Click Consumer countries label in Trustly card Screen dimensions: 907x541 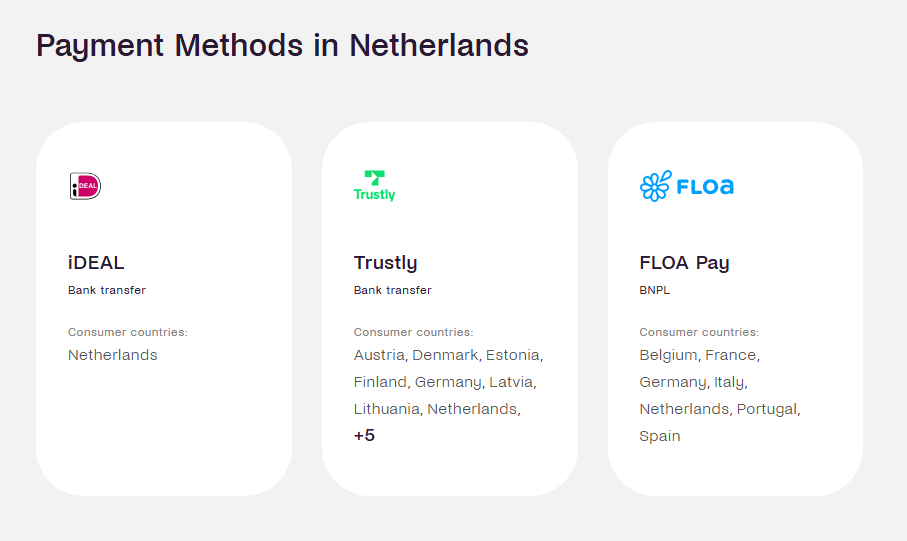coord(413,332)
